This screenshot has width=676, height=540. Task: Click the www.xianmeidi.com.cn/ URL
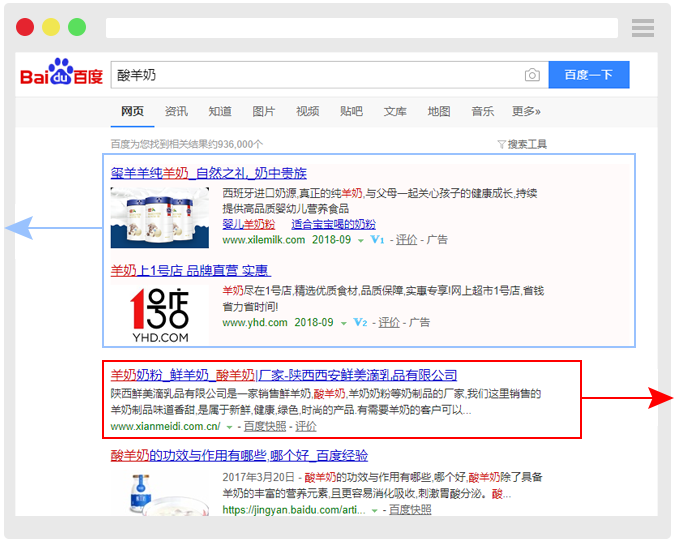pyautogui.click(x=166, y=426)
